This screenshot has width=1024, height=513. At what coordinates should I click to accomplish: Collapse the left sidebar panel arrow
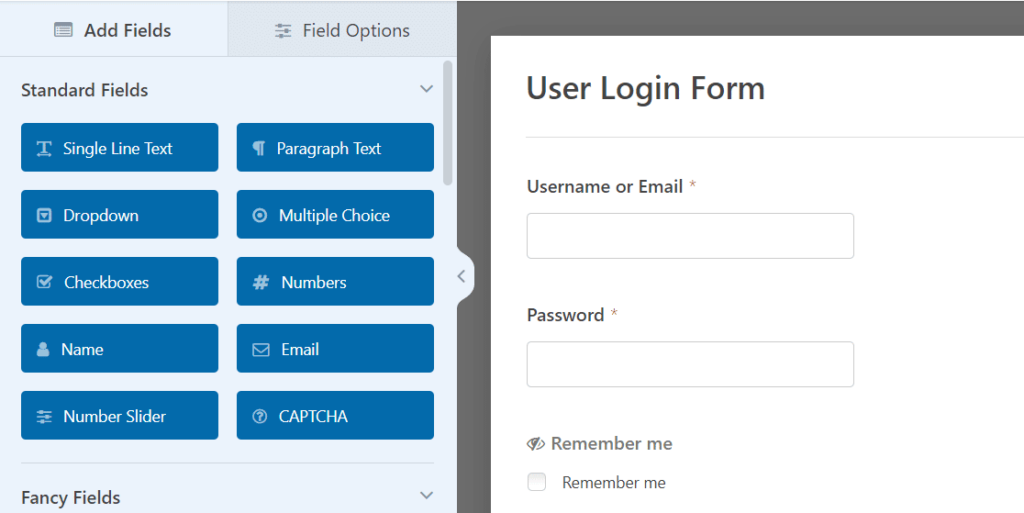461,277
